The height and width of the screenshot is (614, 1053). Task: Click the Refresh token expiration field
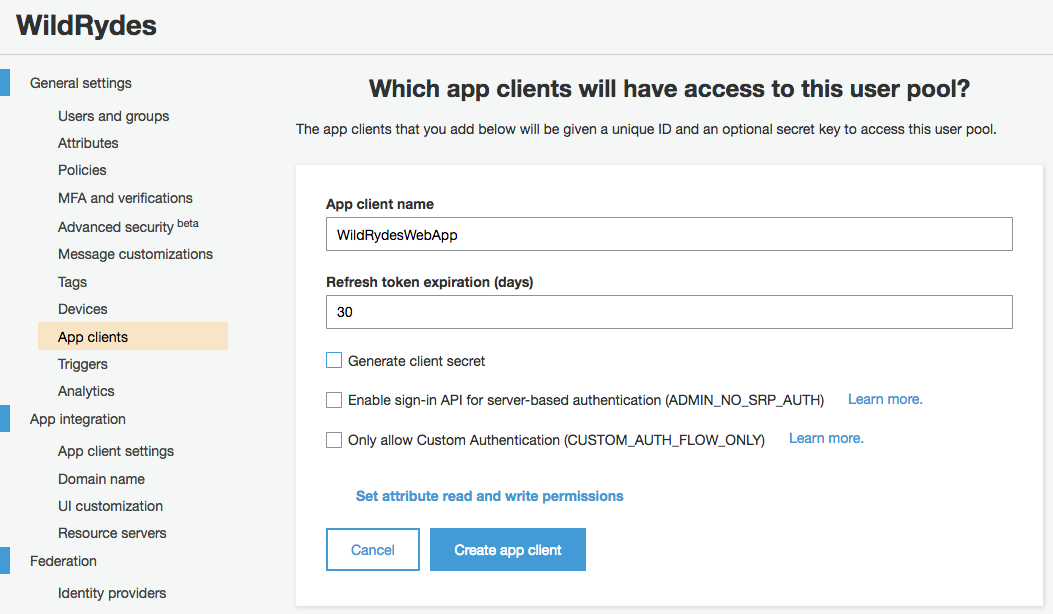click(x=668, y=312)
